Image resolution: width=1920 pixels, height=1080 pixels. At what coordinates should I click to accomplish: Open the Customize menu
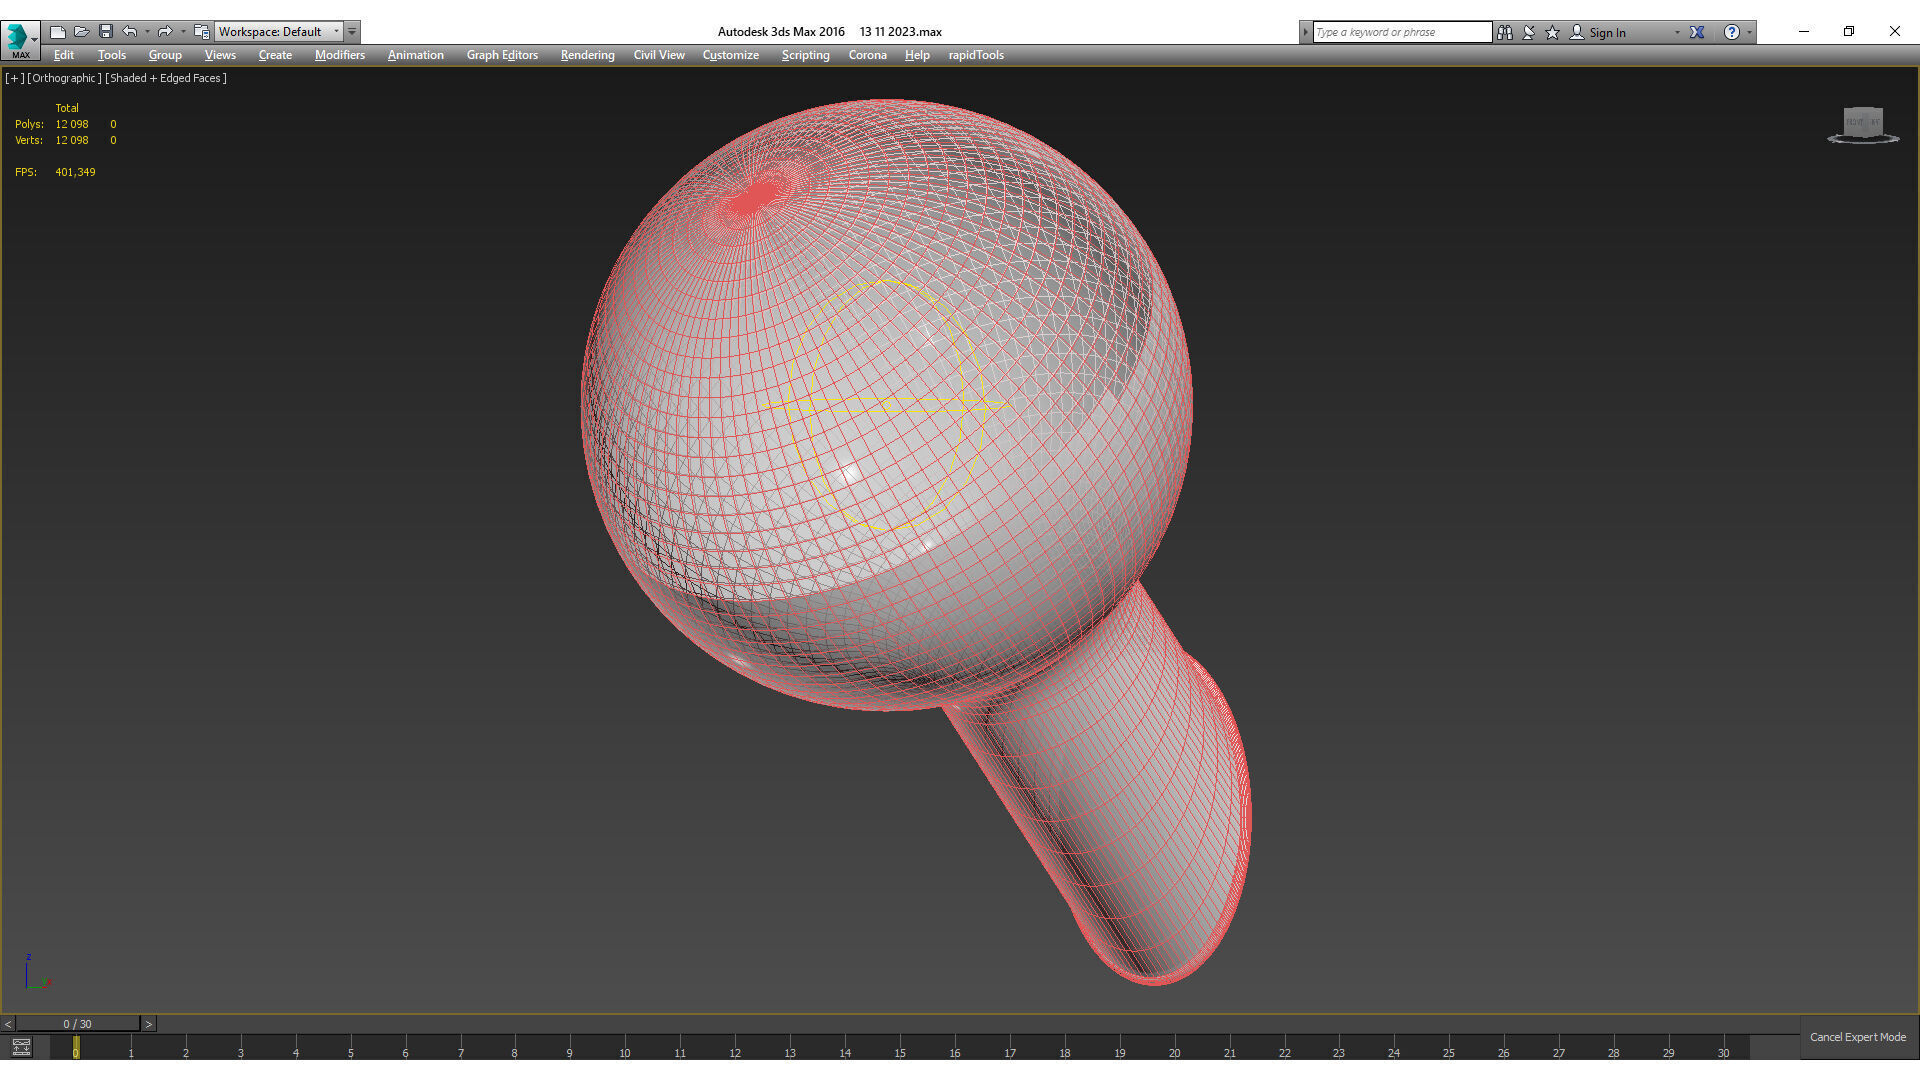(731, 55)
